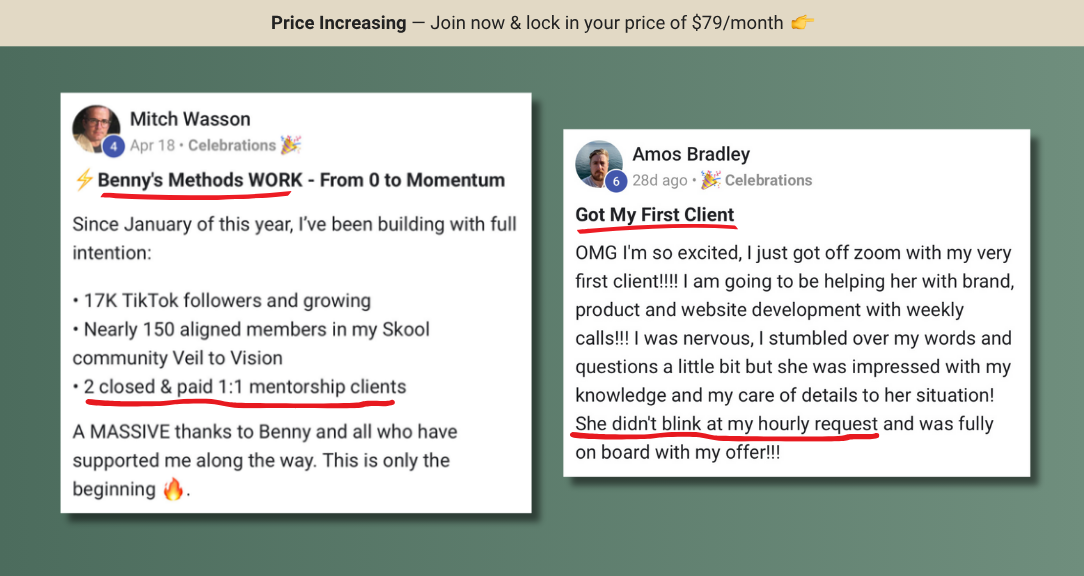The height and width of the screenshot is (576, 1084).
Task: Click the 'Apr 18' post date
Action: tap(152, 145)
